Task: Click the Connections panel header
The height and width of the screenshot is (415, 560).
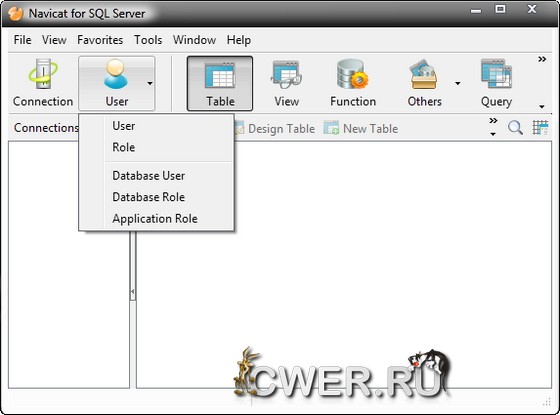Action: click(46, 128)
